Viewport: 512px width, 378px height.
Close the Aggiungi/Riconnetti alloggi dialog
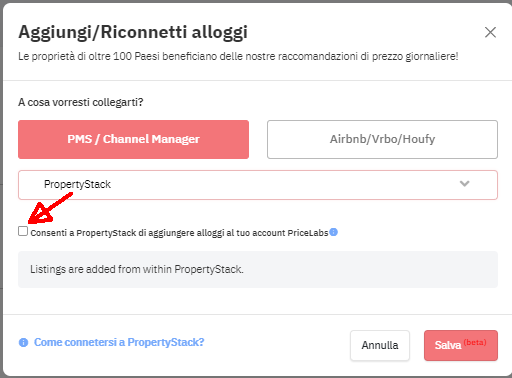click(490, 32)
